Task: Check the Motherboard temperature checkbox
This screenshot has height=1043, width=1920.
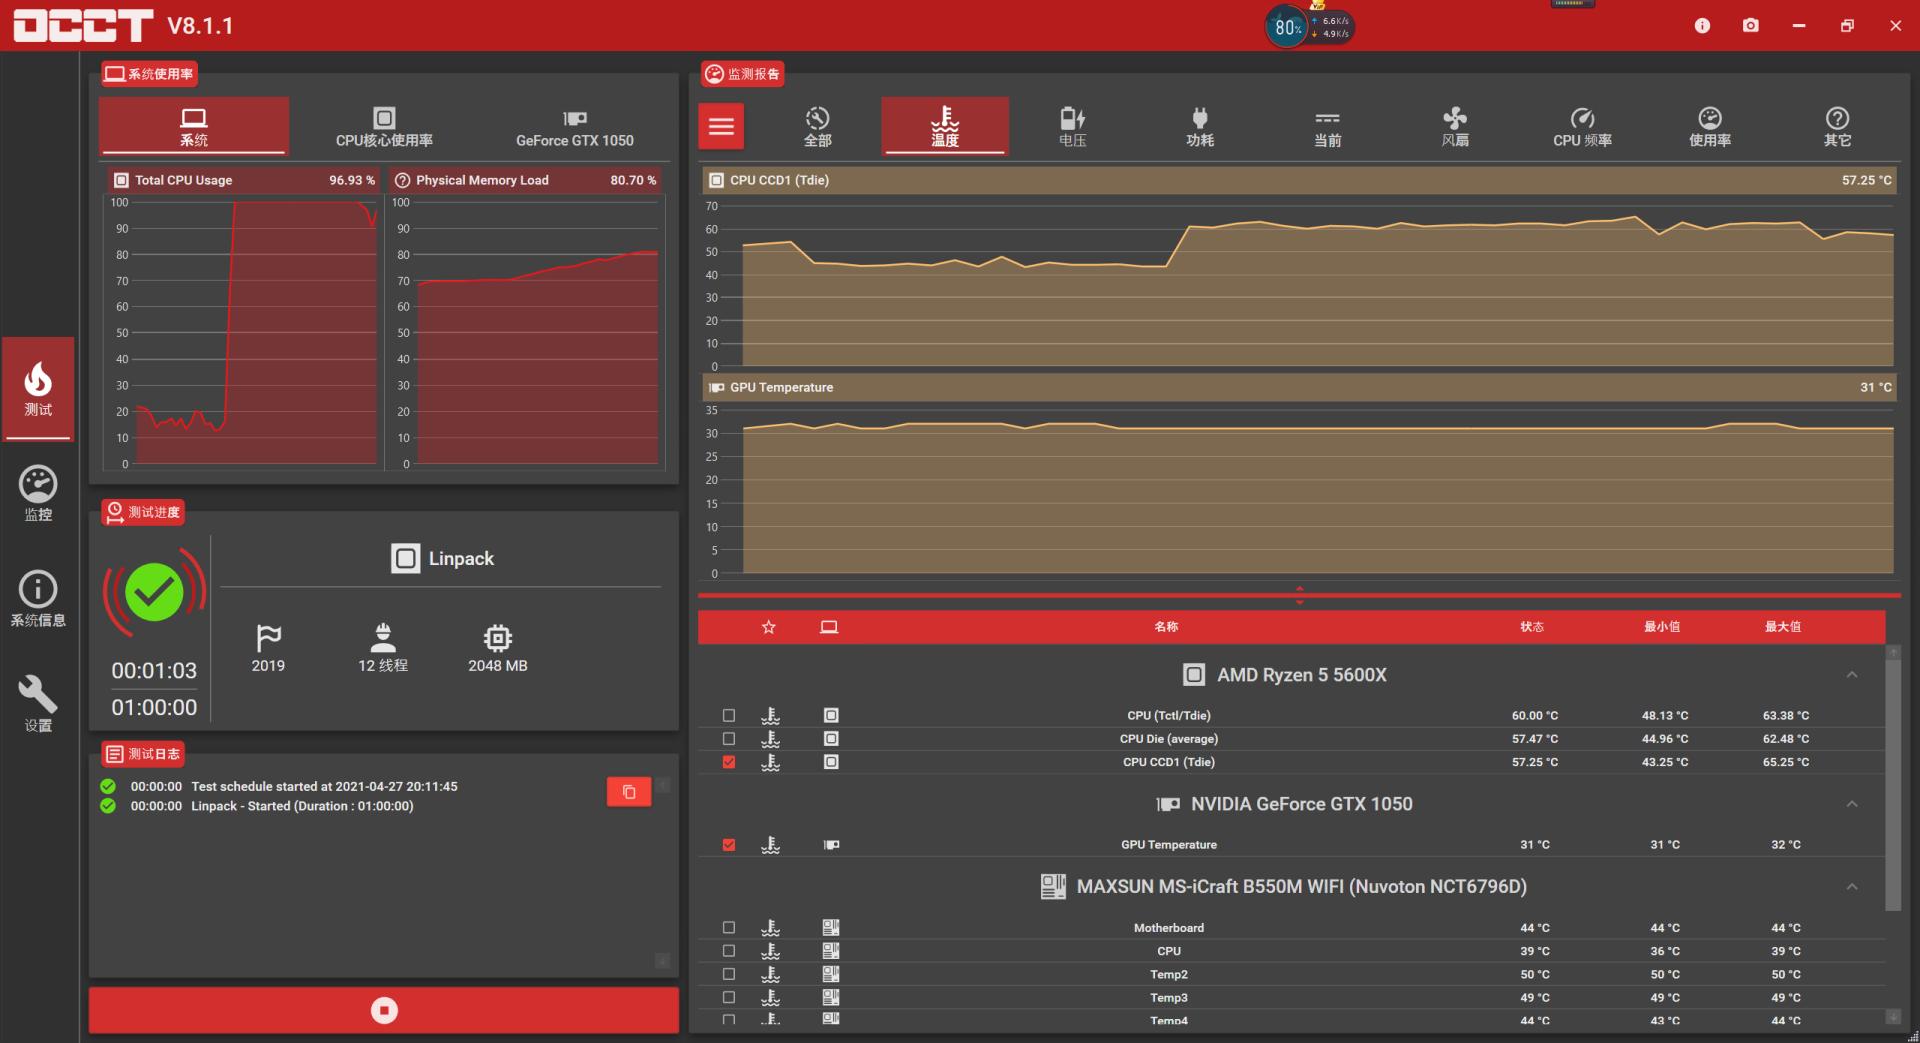Action: coord(729,928)
